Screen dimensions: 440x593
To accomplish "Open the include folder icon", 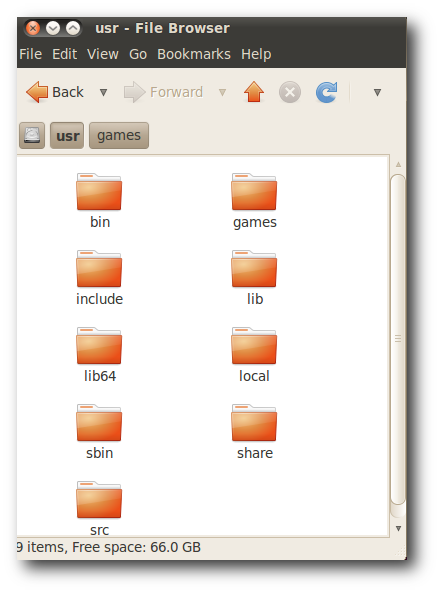I will click(99, 269).
